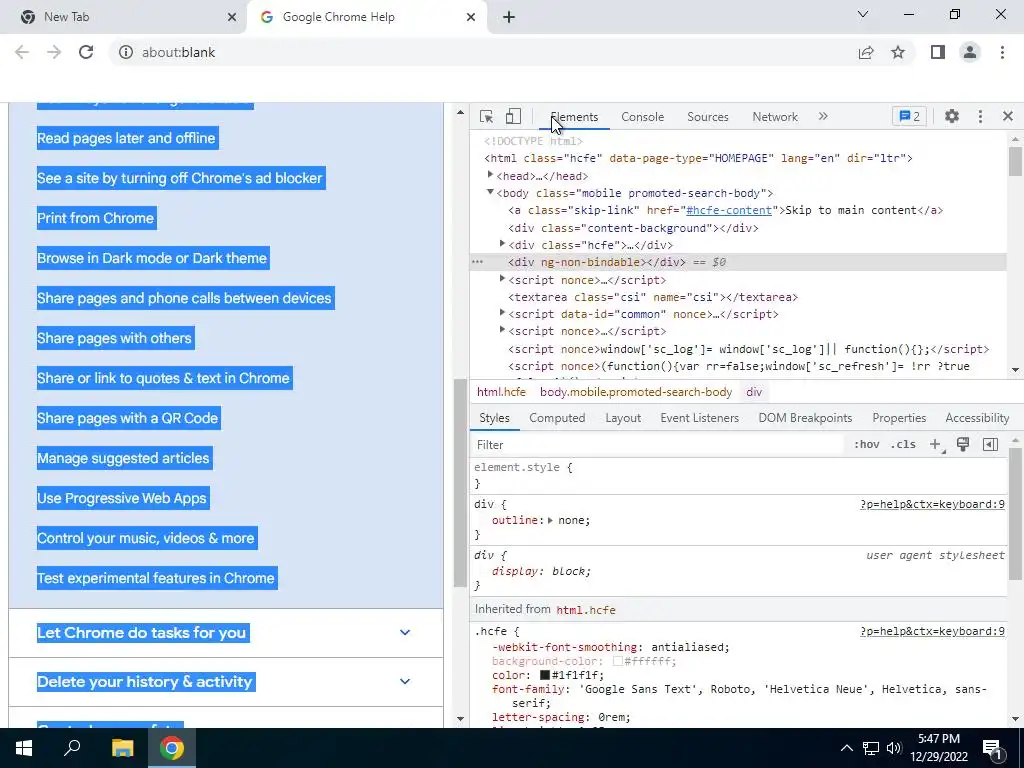Expand Delete your history & activity section

pyautogui.click(x=226, y=682)
